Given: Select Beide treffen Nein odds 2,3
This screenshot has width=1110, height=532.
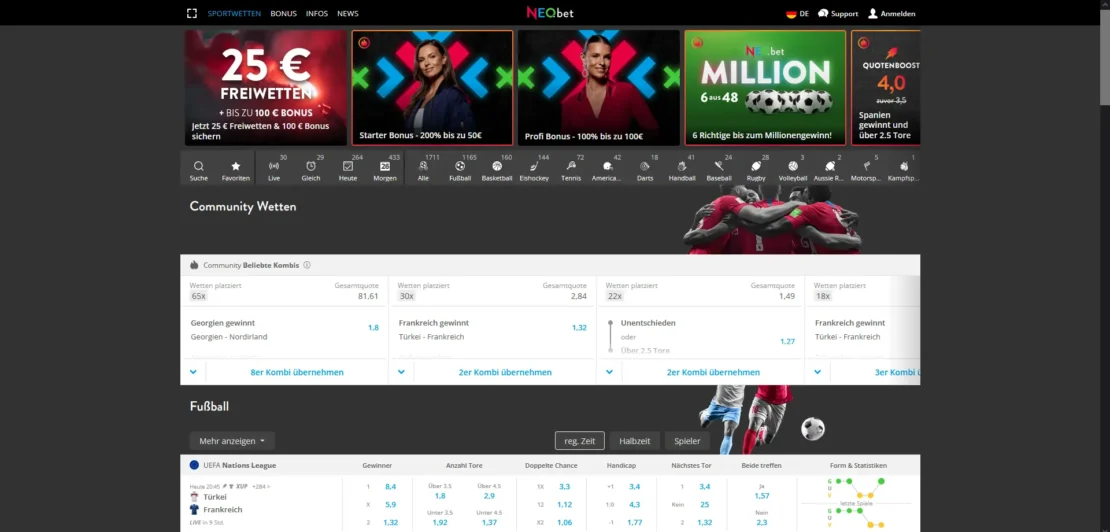Looking at the screenshot, I should pyautogui.click(x=762, y=523).
